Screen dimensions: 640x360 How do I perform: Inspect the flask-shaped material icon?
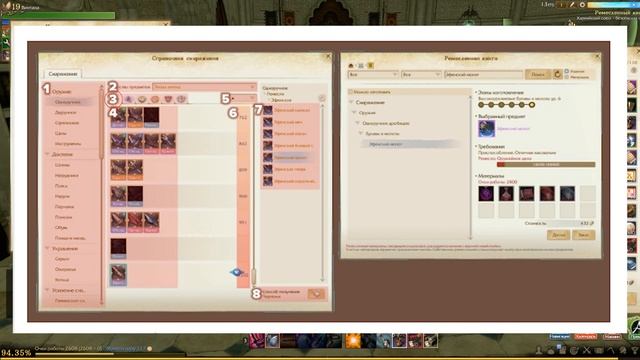[x=507, y=194]
